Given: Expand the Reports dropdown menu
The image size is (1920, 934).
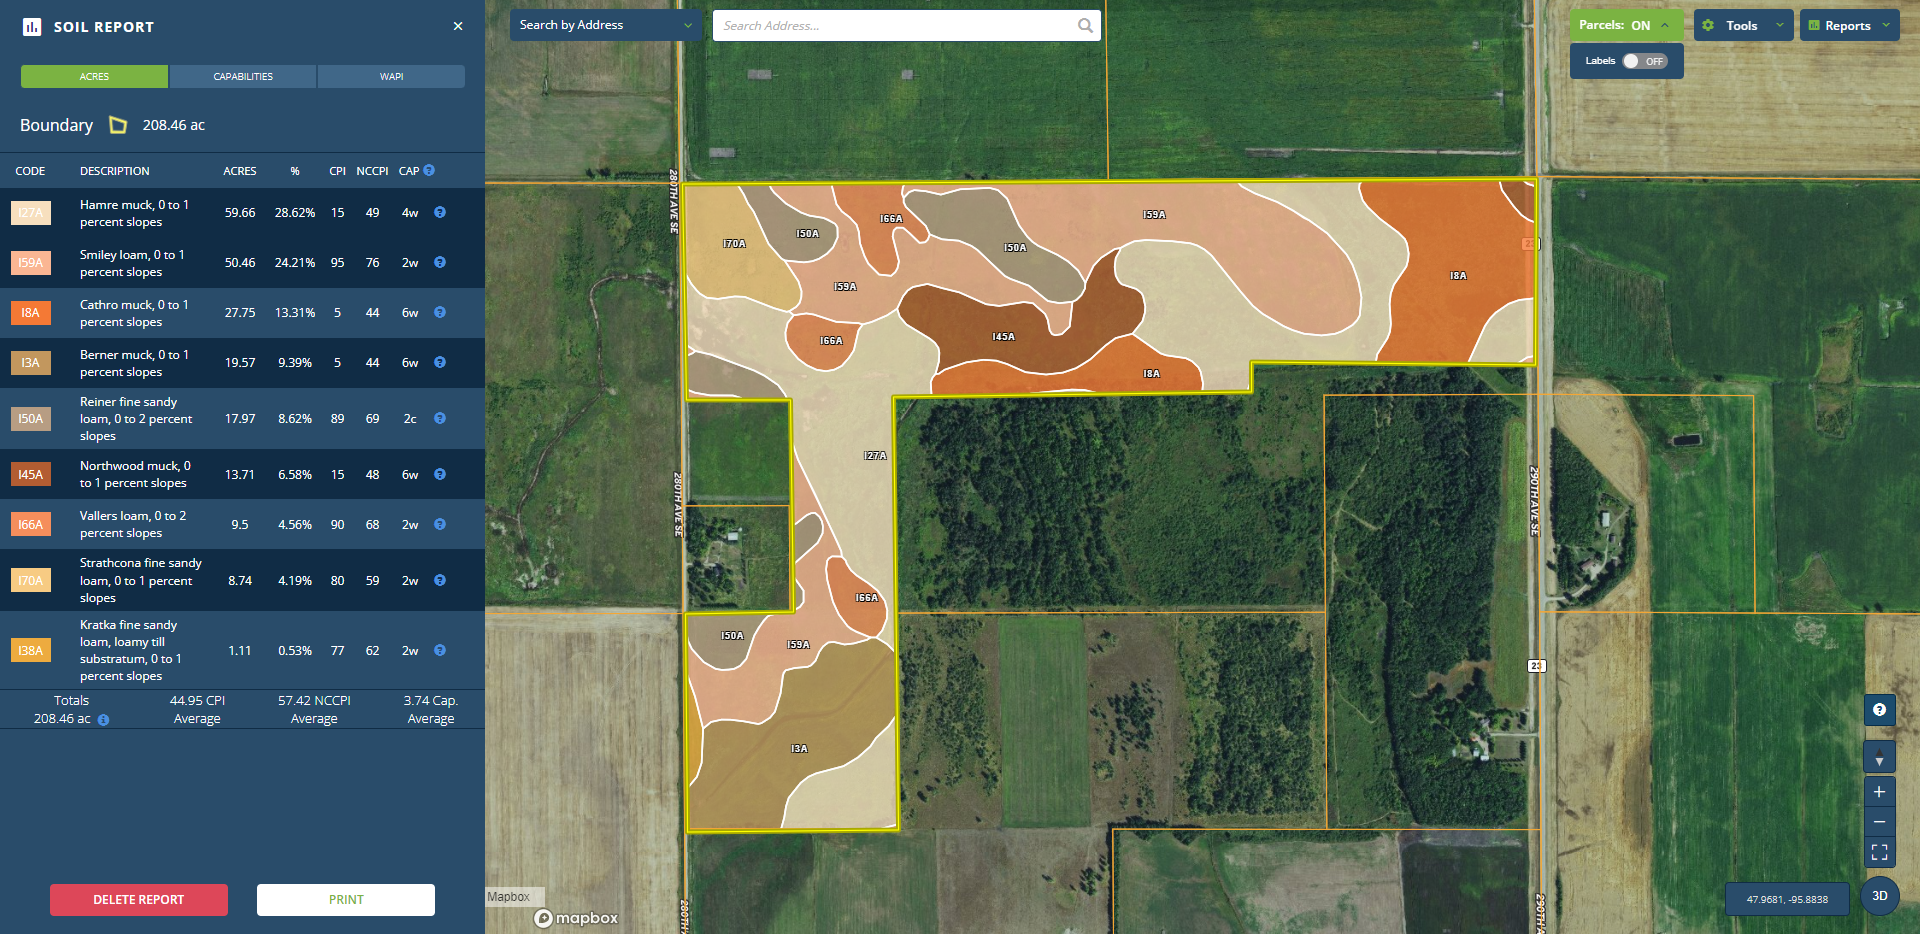Looking at the screenshot, I should pos(1849,26).
